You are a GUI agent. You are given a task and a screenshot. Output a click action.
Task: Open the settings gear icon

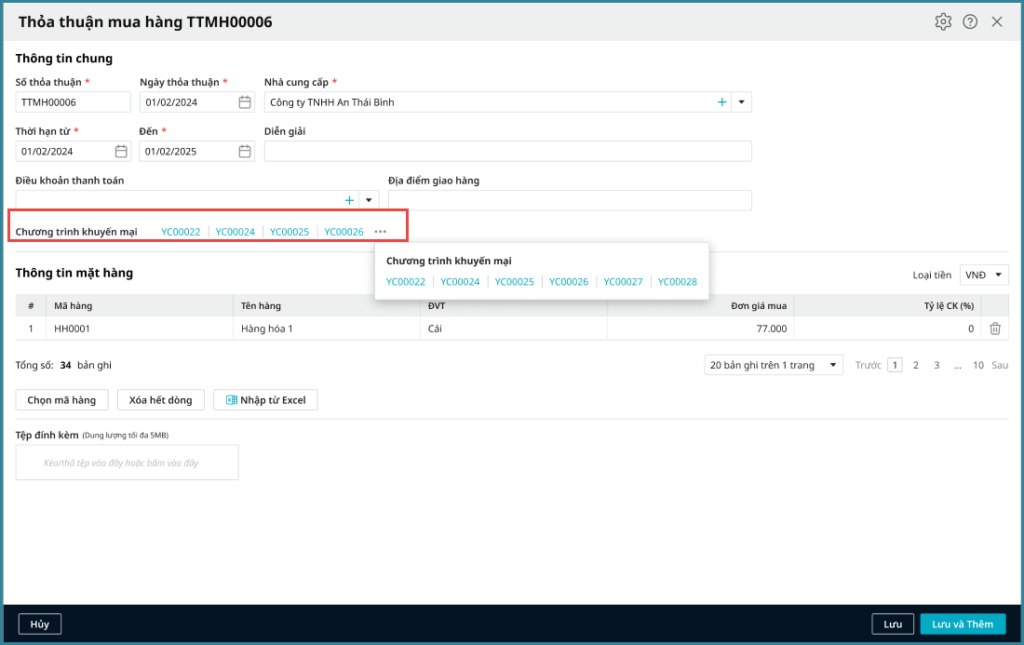coord(942,22)
